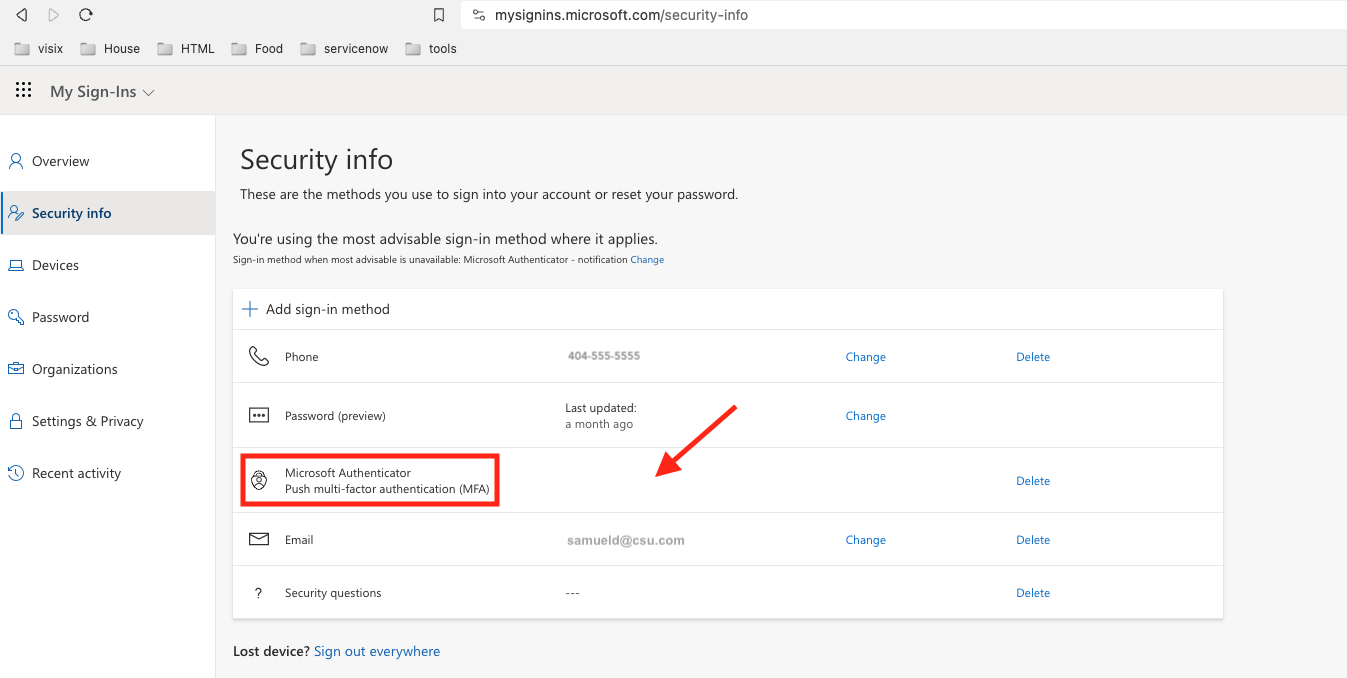Click the Email envelope icon

pyautogui.click(x=259, y=539)
